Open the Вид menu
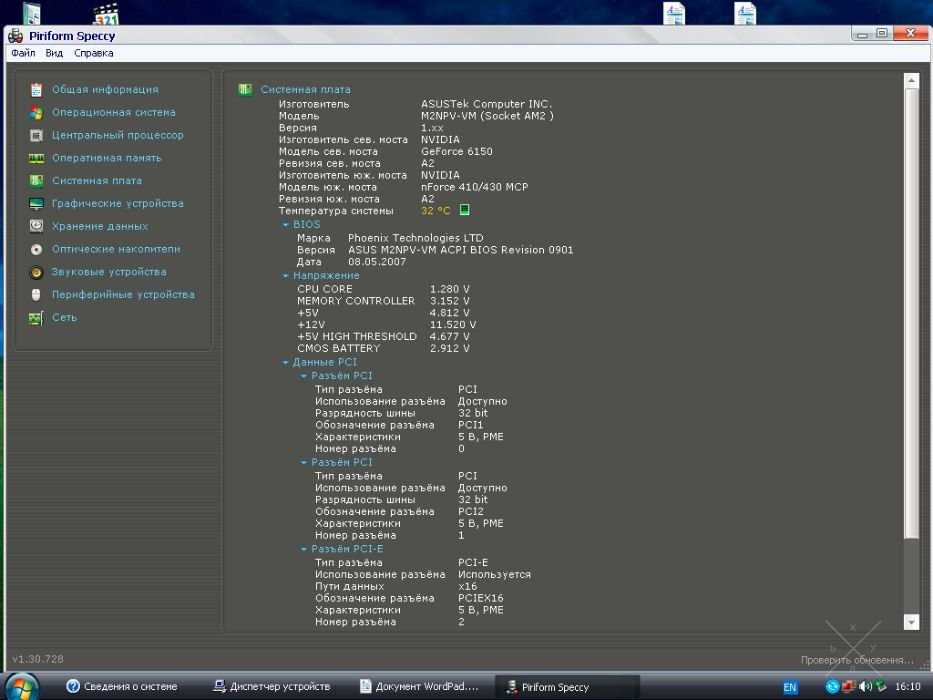Image resolution: width=933 pixels, height=700 pixels. [x=54, y=53]
